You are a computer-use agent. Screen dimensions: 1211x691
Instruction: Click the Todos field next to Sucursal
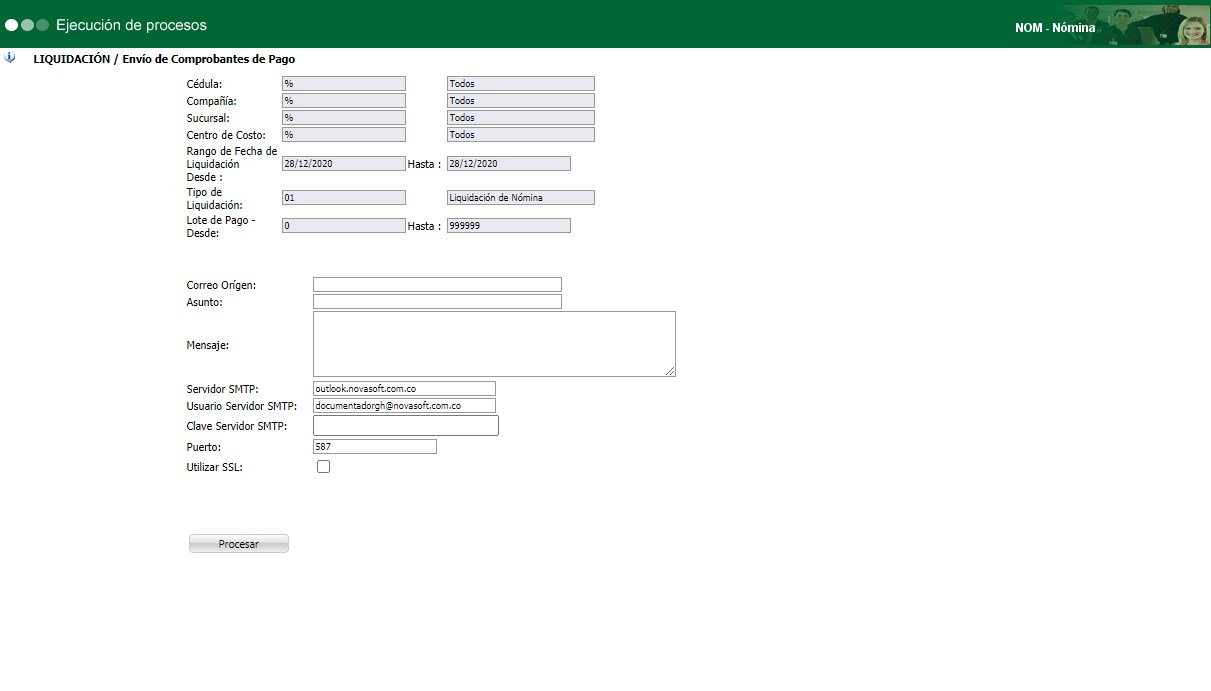[x=521, y=118]
